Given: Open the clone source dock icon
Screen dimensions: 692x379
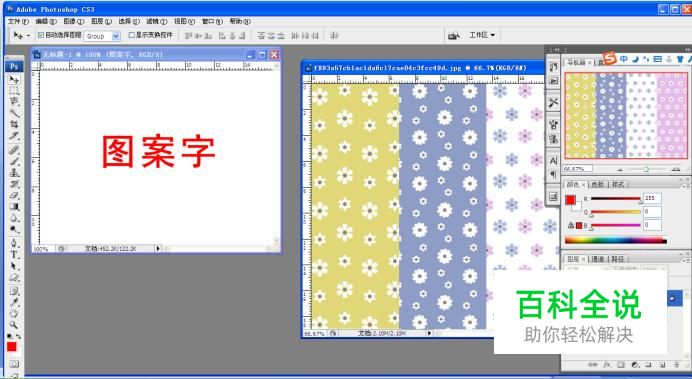Looking at the screenshot, I should click(x=553, y=139).
